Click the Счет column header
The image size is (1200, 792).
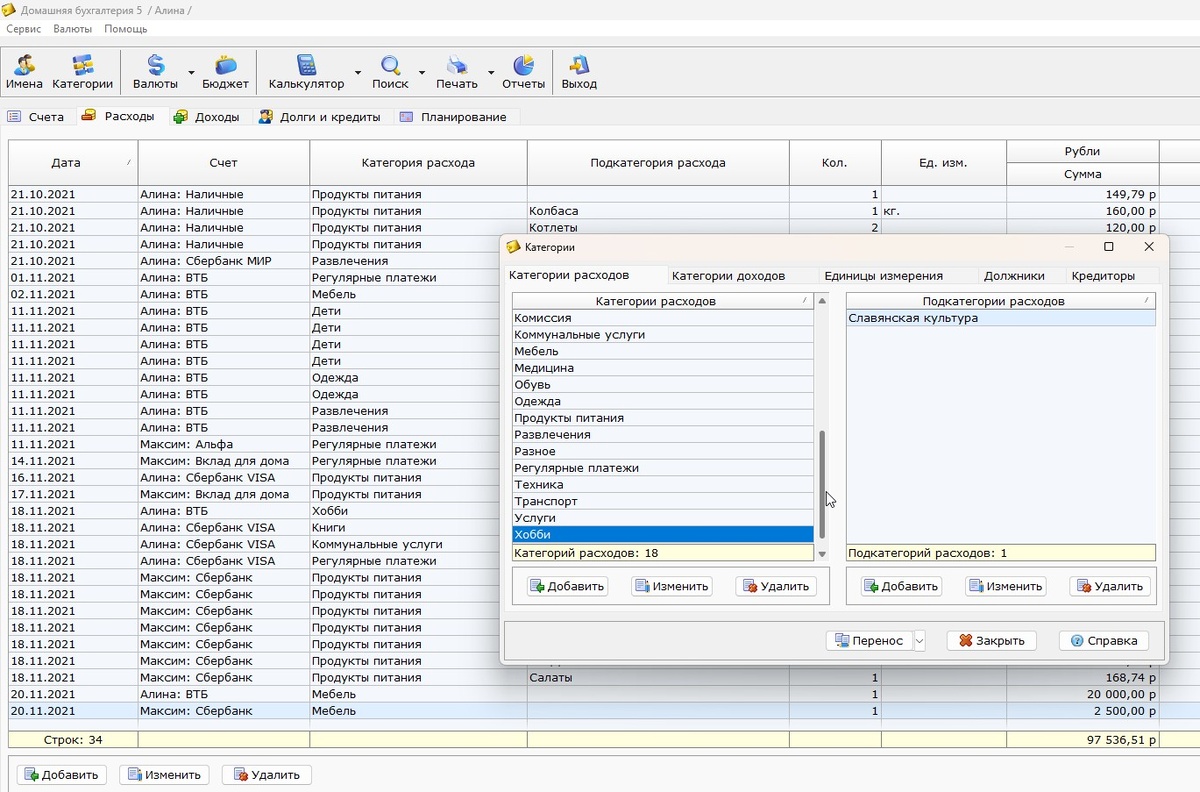tap(224, 162)
